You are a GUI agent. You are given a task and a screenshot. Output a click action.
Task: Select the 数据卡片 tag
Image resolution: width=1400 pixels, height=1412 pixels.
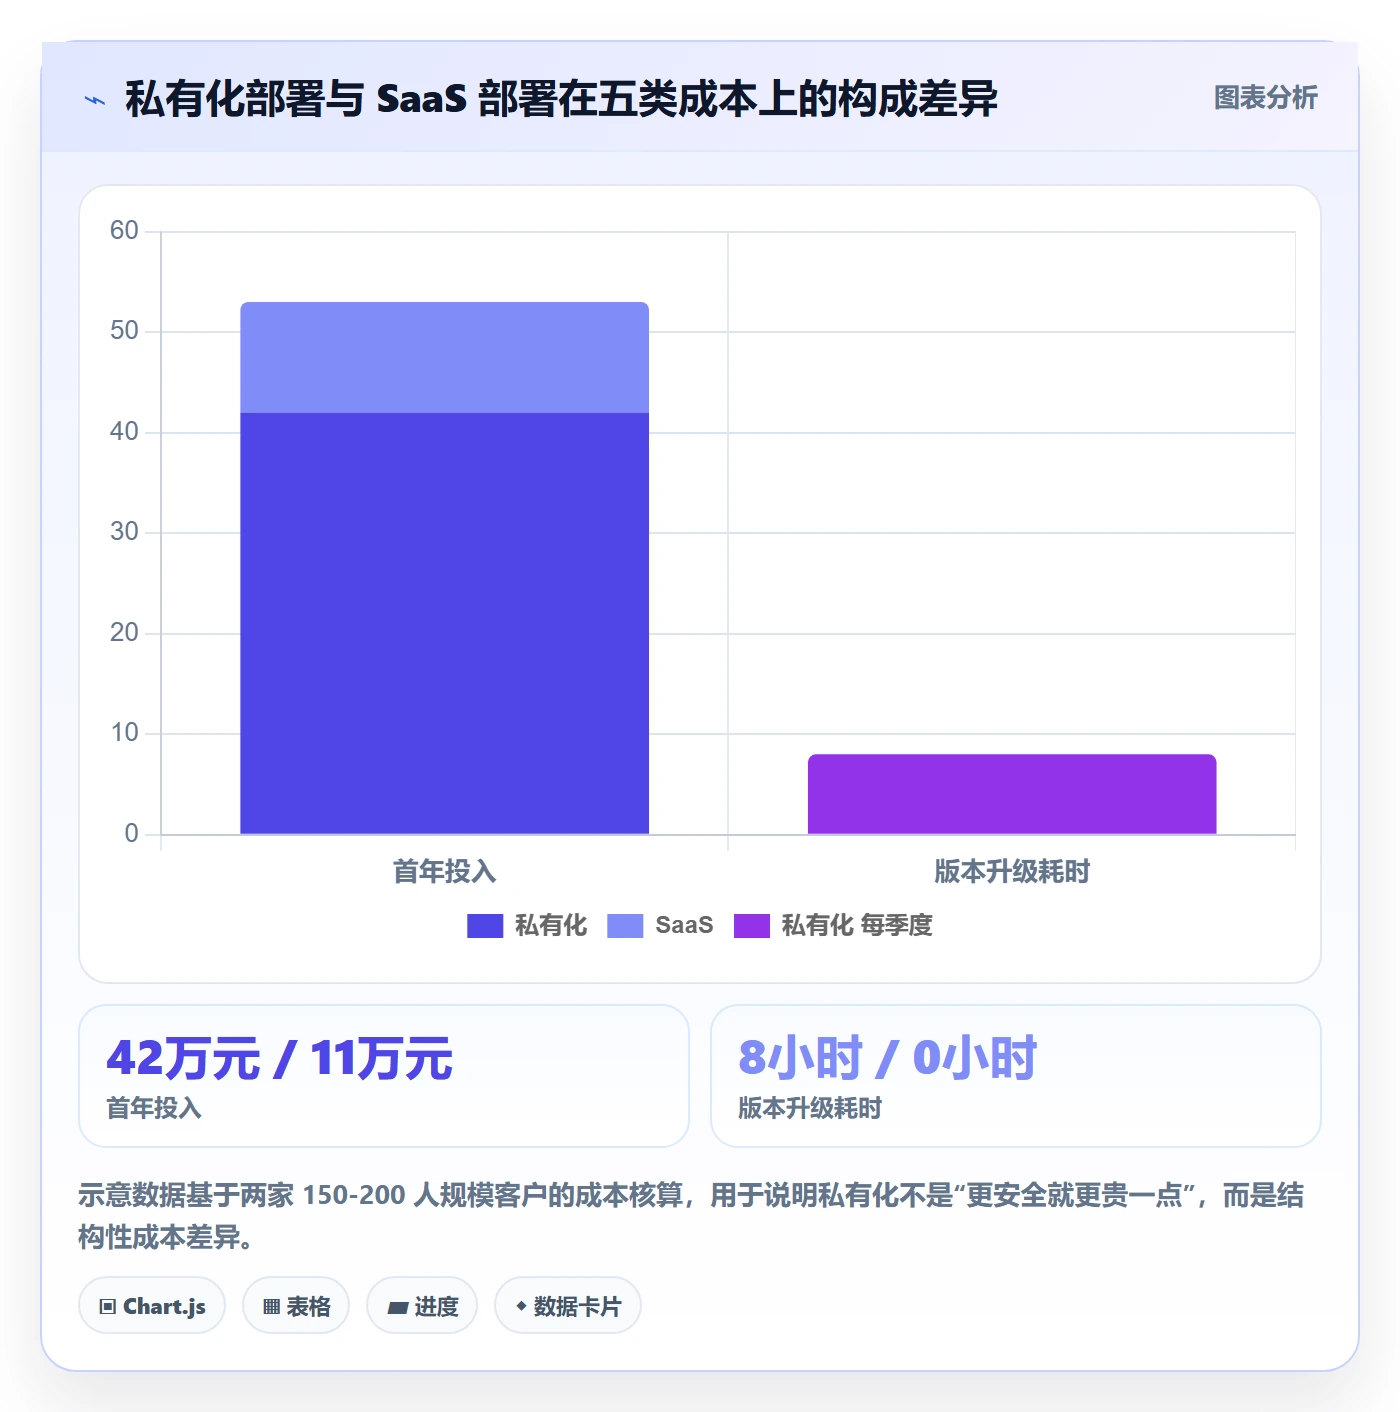tap(568, 1305)
